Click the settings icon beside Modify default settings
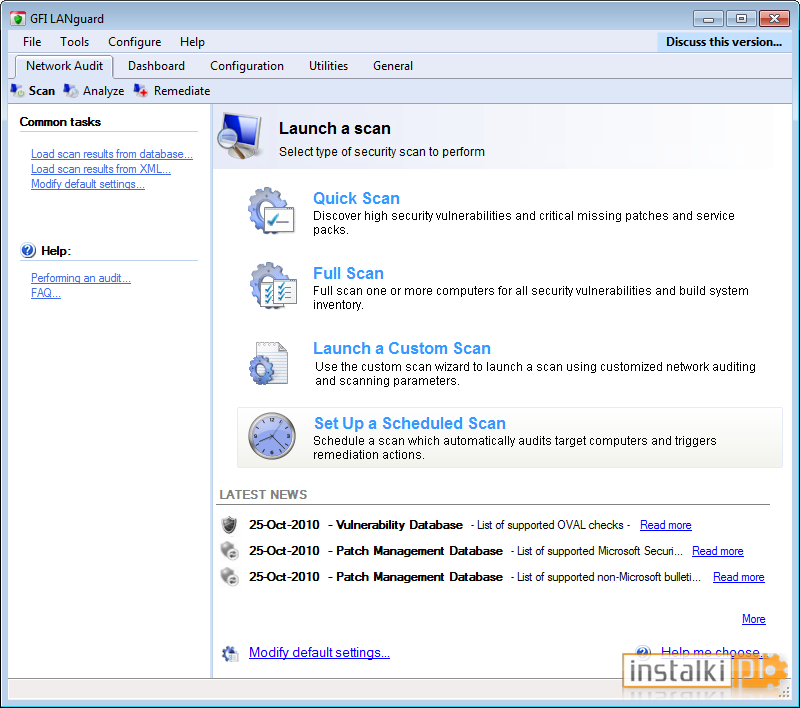This screenshot has height=708, width=800. click(x=230, y=653)
